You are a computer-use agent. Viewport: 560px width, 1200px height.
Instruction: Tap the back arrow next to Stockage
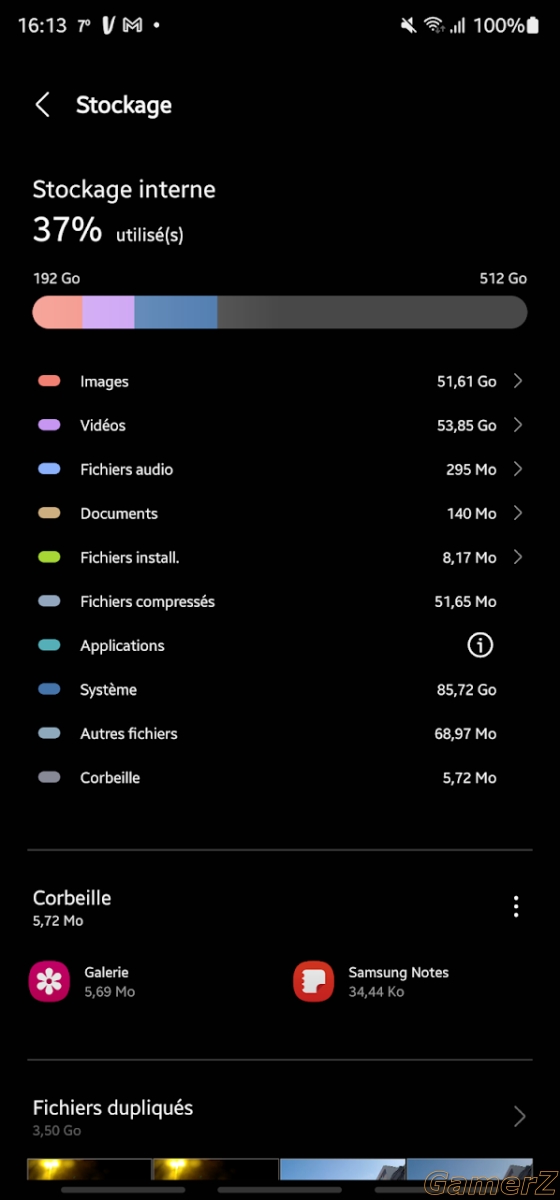tap(42, 105)
